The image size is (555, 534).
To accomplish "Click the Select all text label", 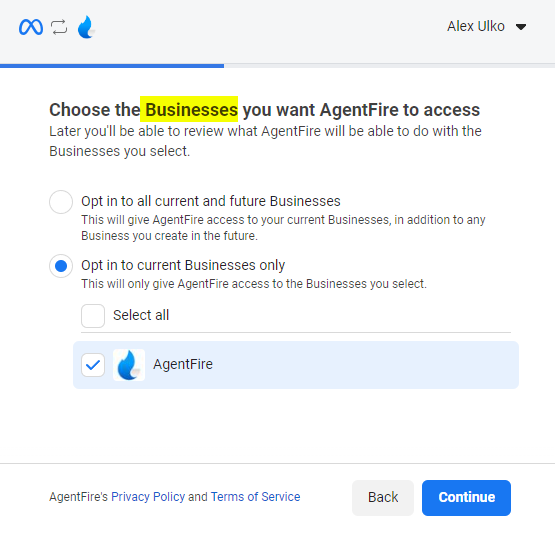I will pos(141,315).
